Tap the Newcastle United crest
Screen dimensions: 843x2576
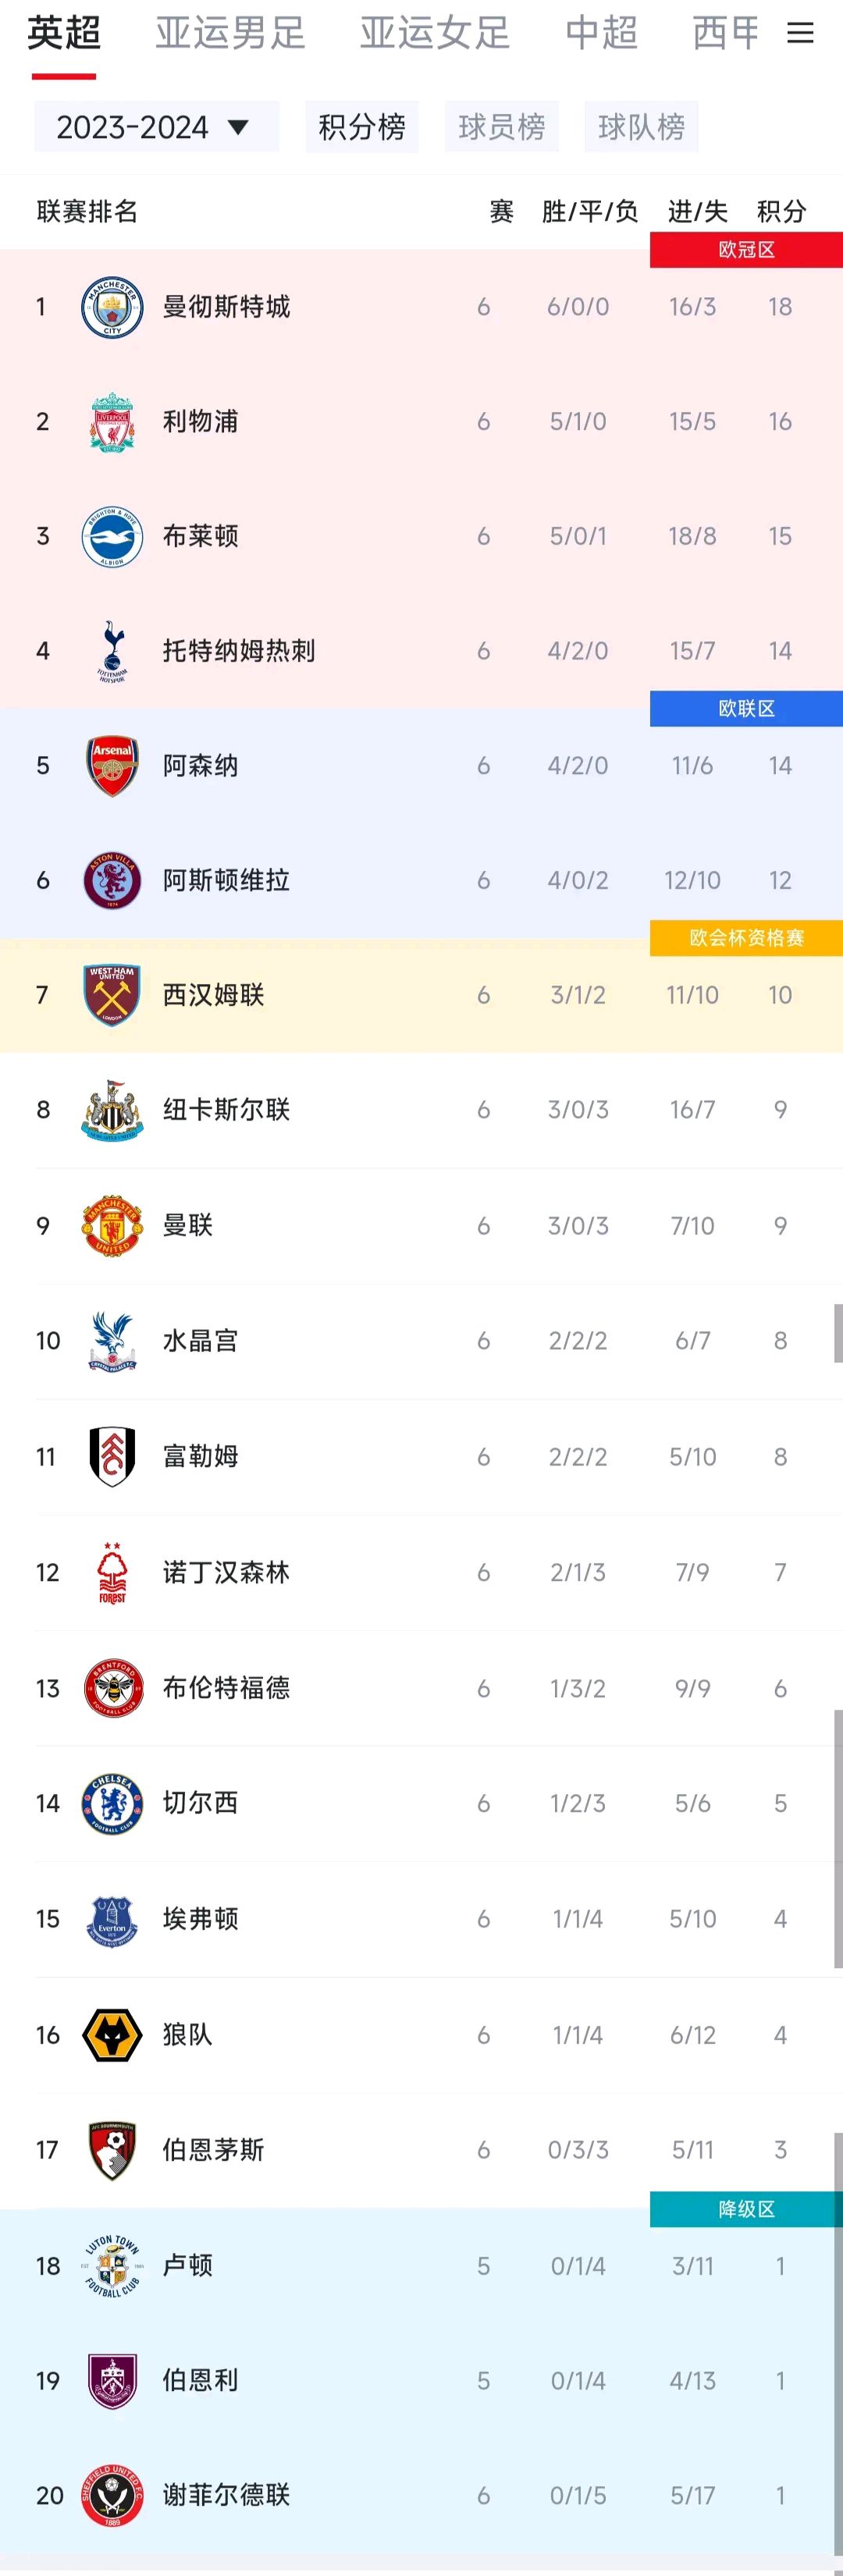[112, 1110]
